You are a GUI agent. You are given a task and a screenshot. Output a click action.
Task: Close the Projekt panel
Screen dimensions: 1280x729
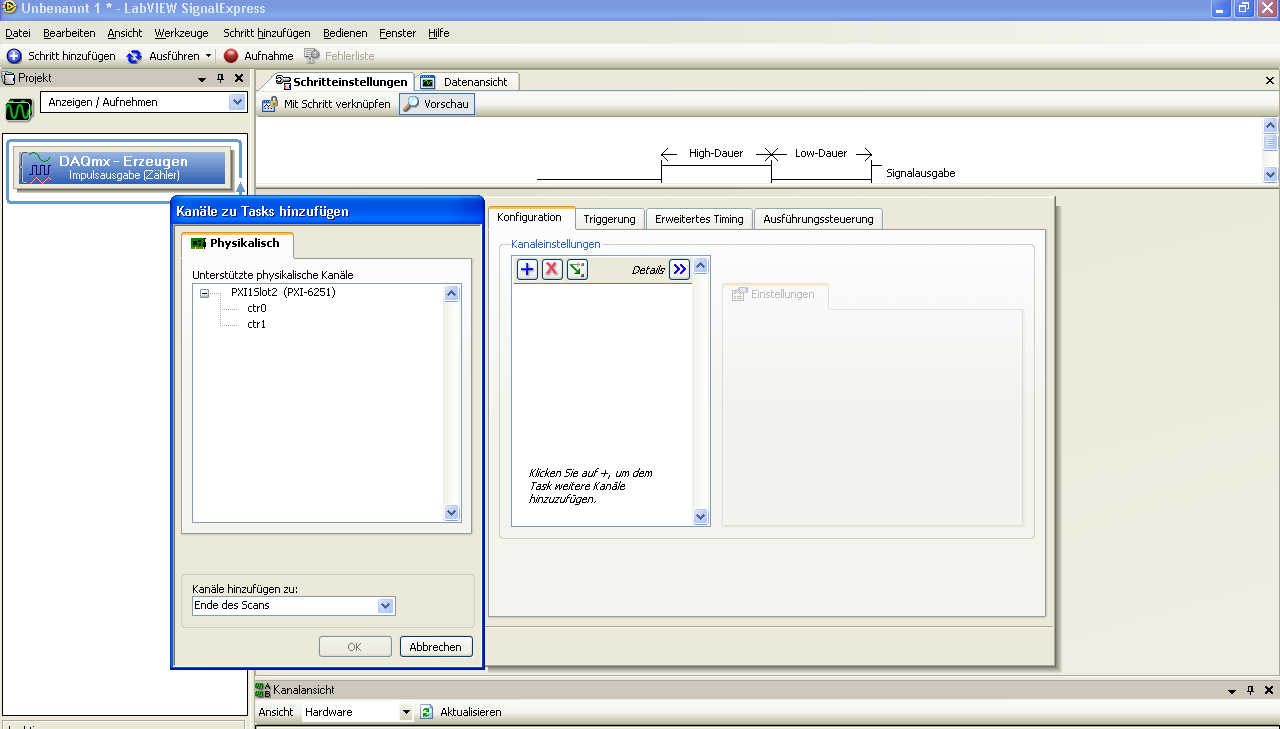(239, 78)
